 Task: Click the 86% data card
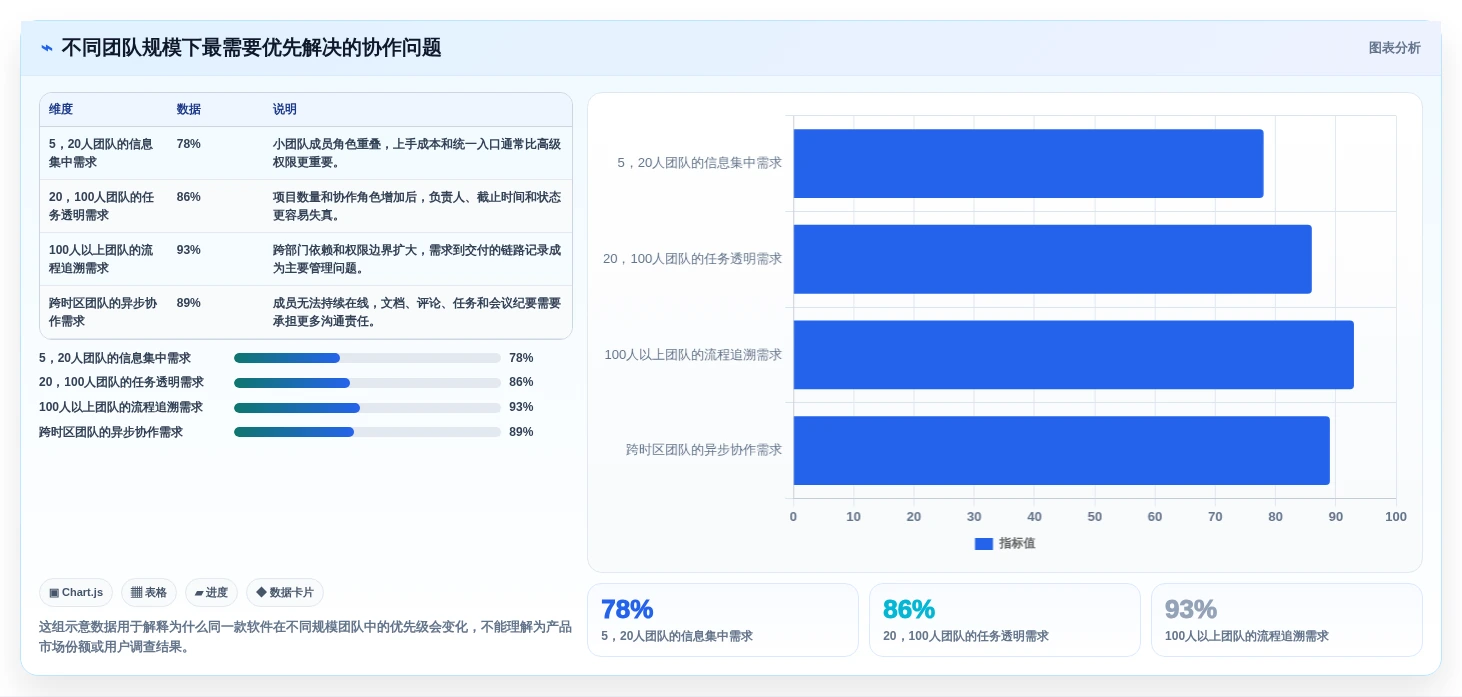pos(1004,620)
